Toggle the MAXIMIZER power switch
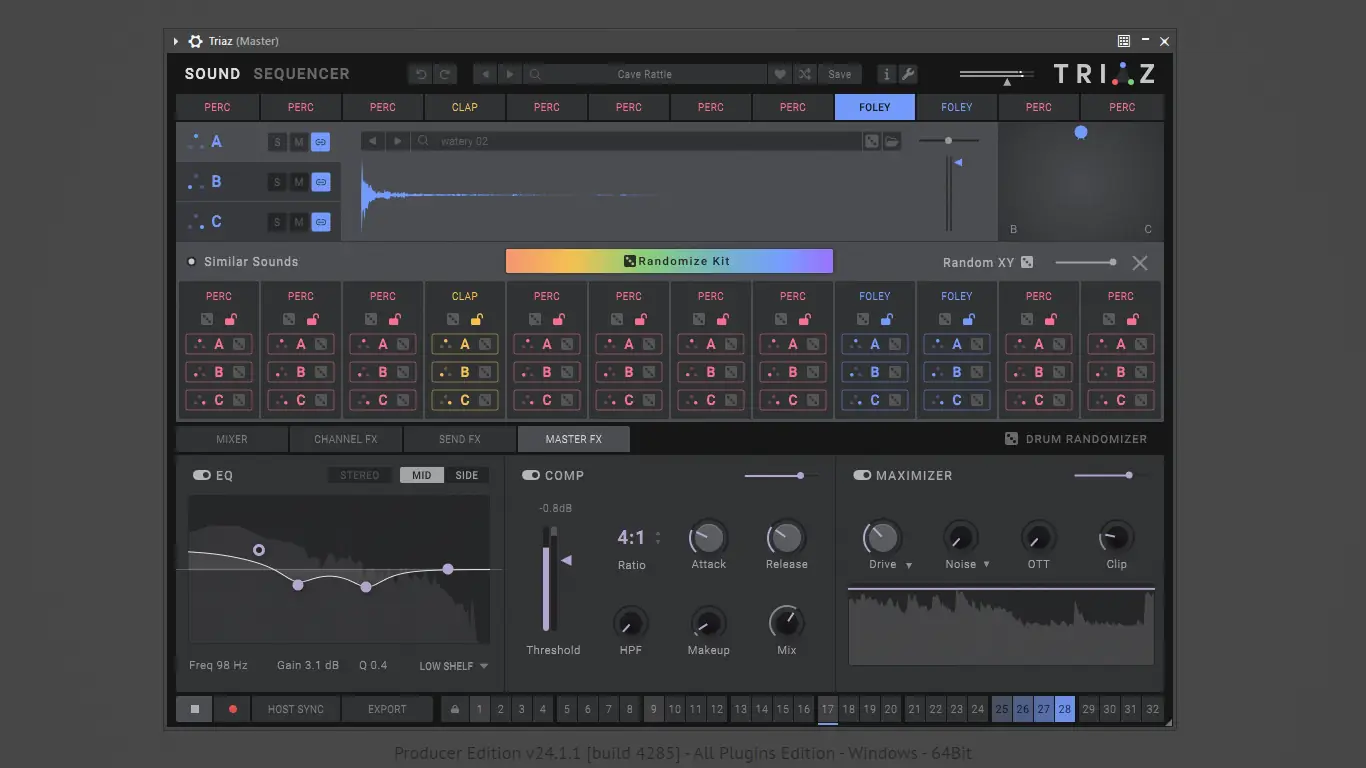 click(862, 475)
